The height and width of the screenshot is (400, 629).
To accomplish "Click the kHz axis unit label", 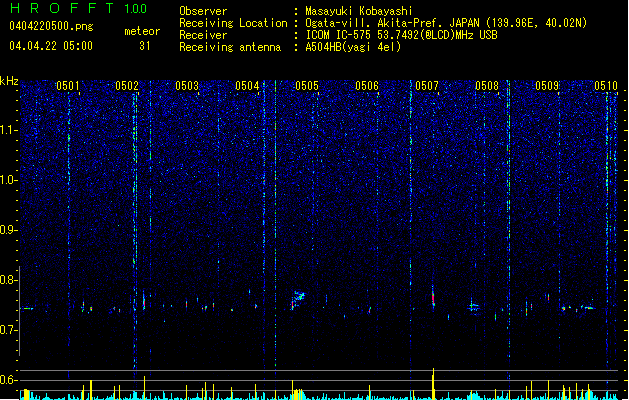I will 9,81.
